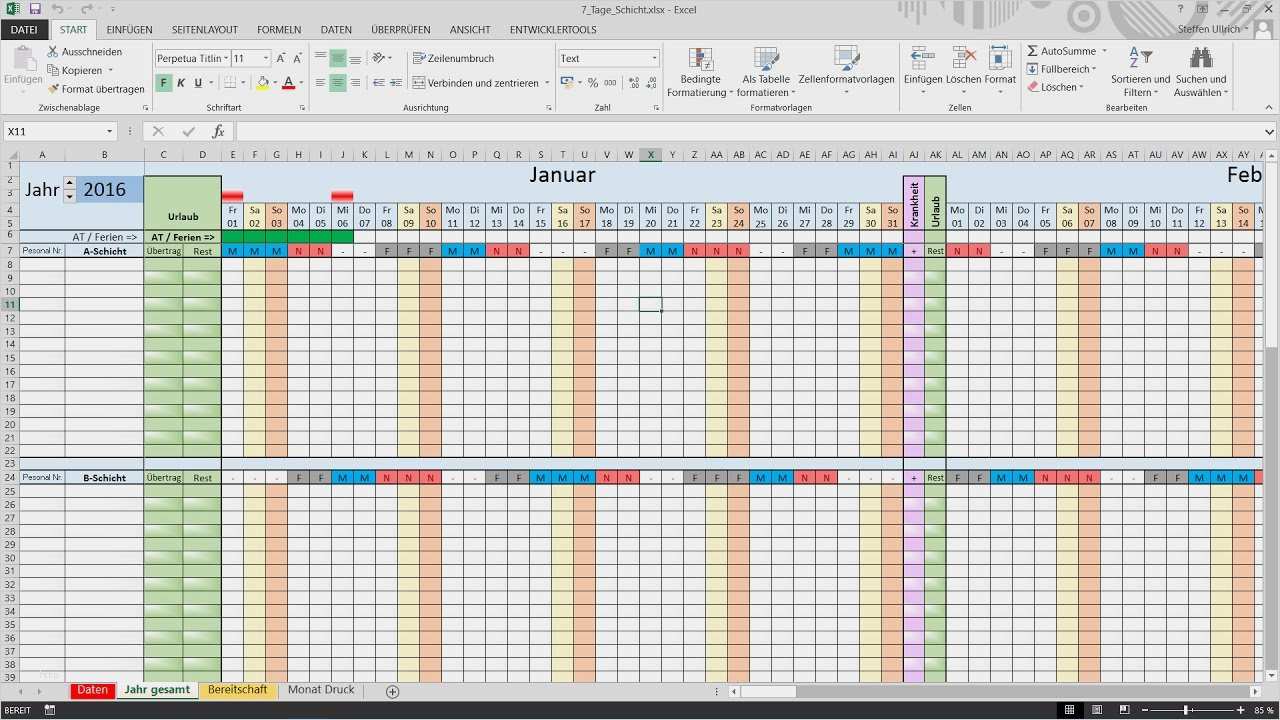Image resolution: width=1280 pixels, height=720 pixels.
Task: Open the DATEI tab
Action: coord(24,30)
